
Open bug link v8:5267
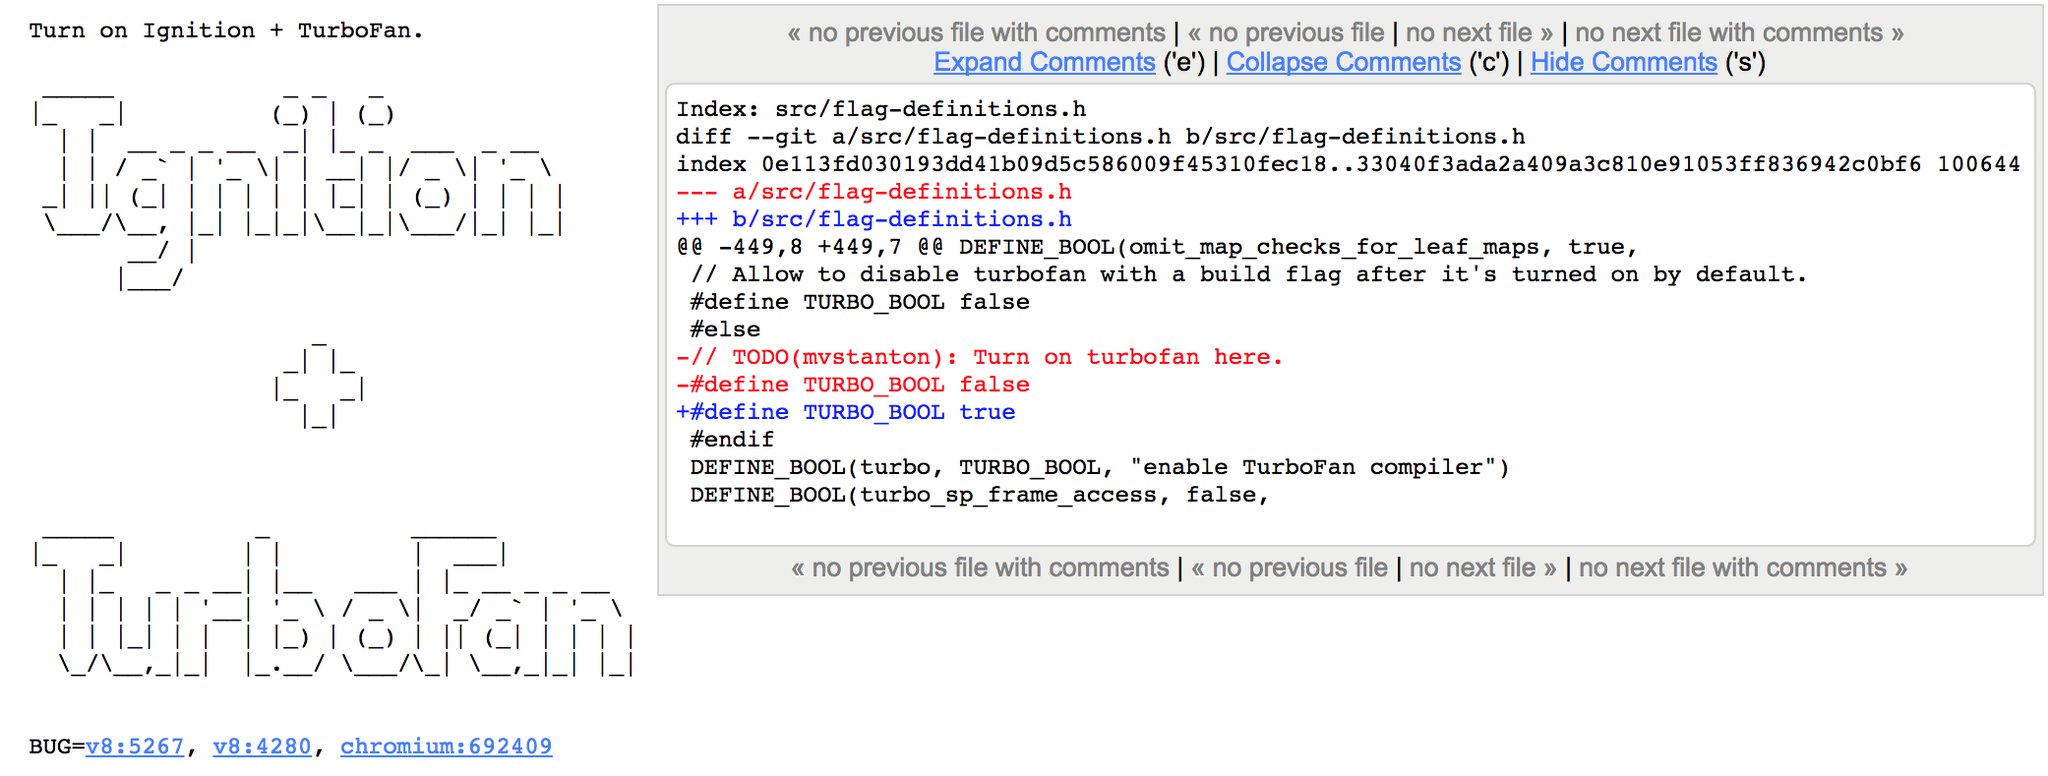point(135,746)
